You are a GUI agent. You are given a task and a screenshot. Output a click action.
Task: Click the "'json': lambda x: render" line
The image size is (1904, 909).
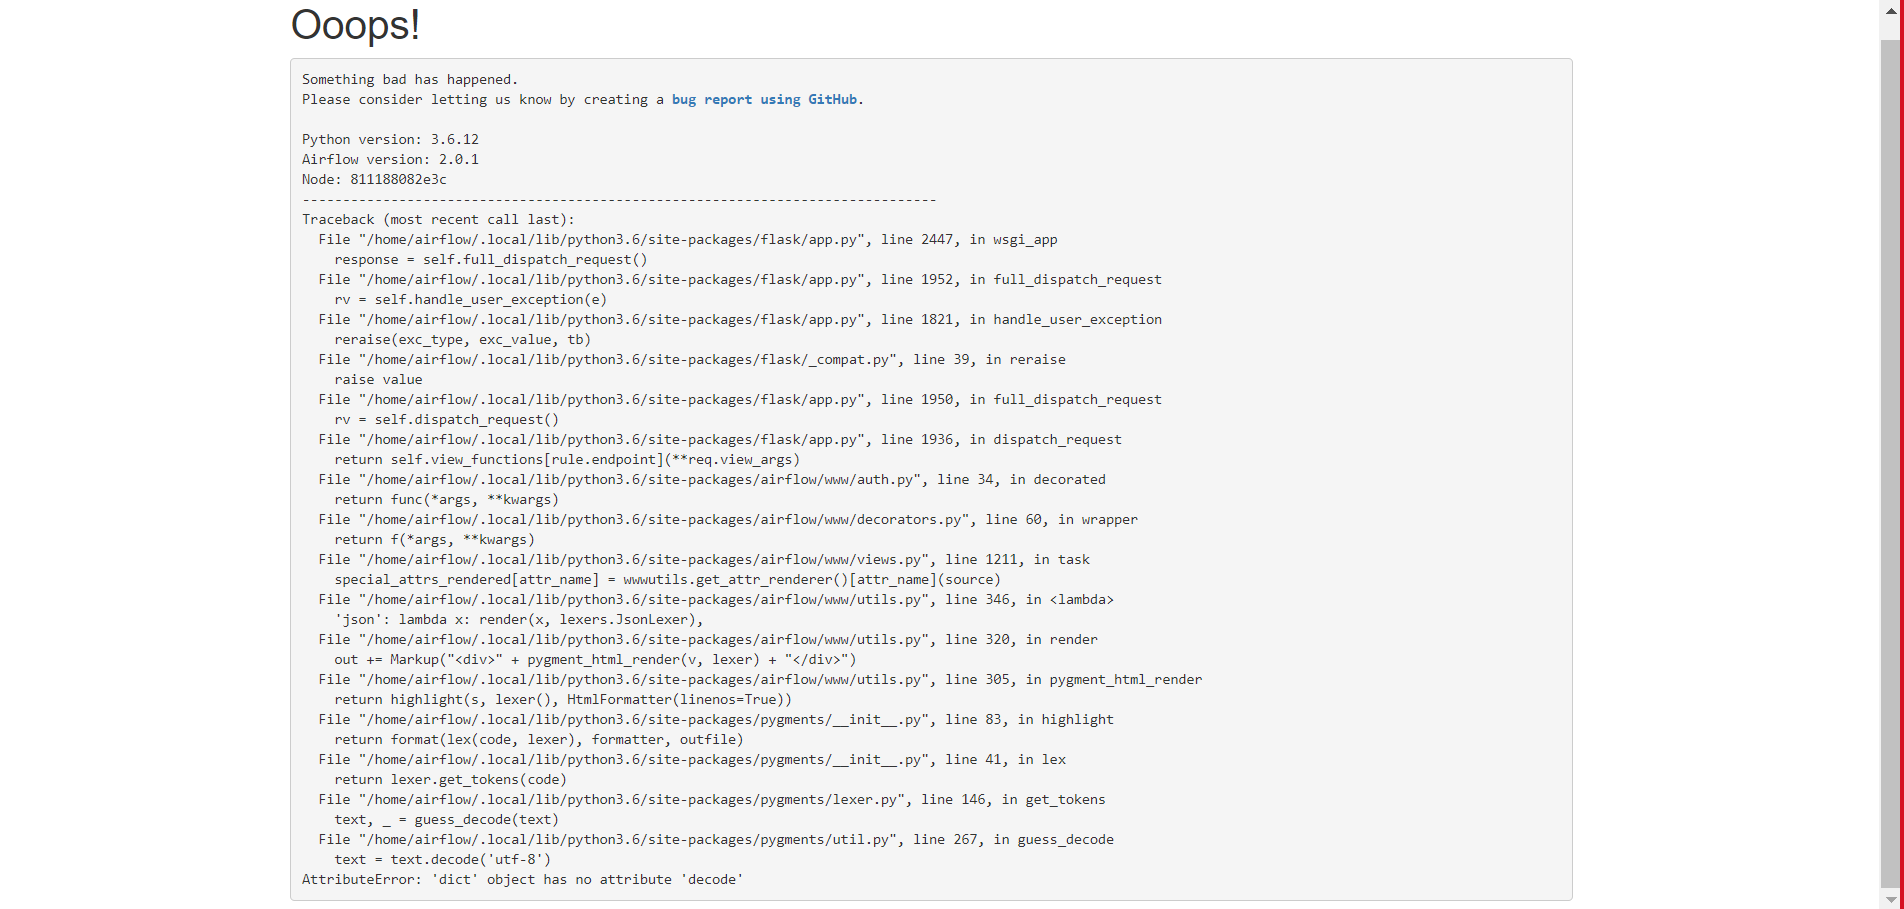519,619
